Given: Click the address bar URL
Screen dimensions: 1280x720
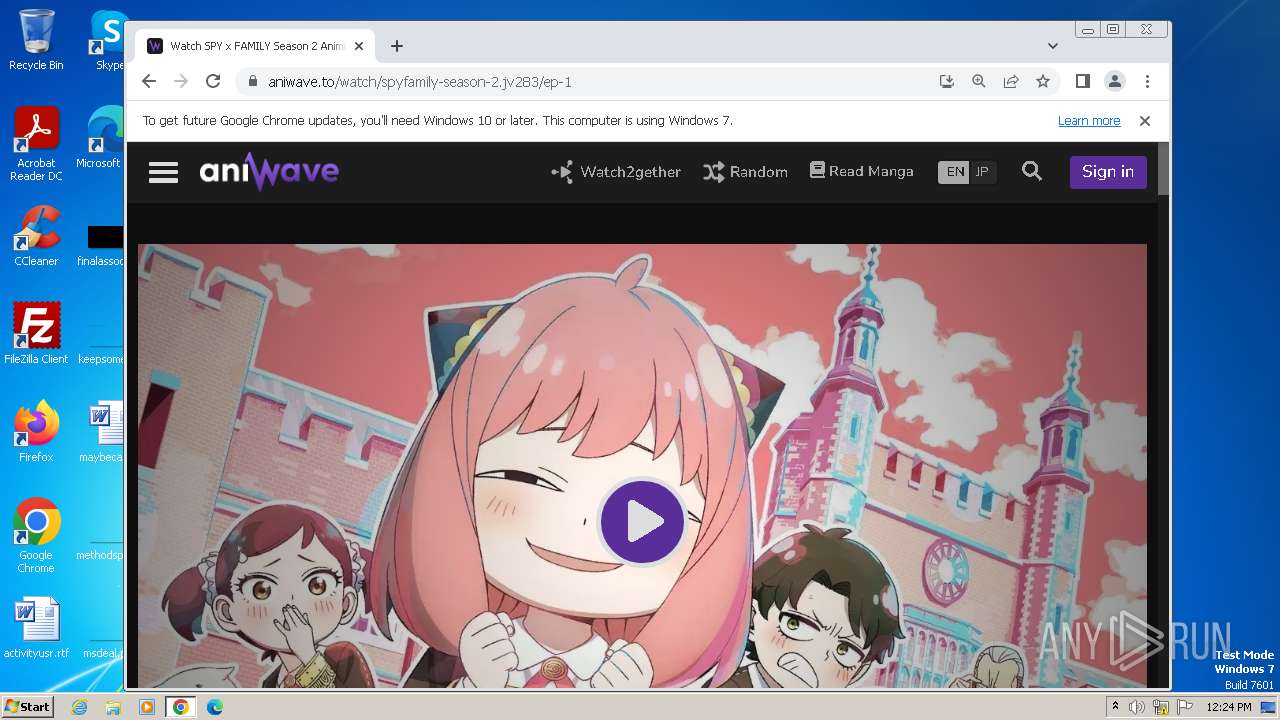Looking at the screenshot, I should (420, 82).
